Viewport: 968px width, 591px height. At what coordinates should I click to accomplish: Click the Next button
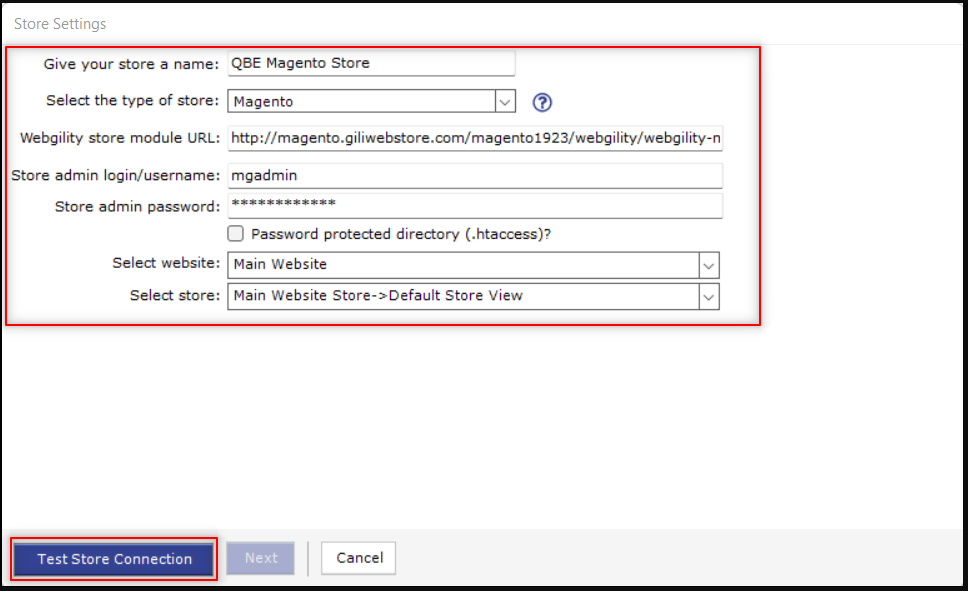point(261,558)
